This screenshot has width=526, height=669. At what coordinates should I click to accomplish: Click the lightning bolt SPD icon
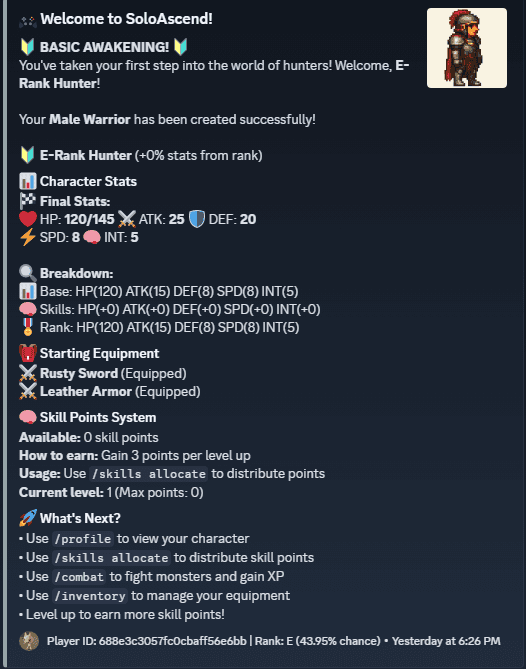tap(28, 237)
